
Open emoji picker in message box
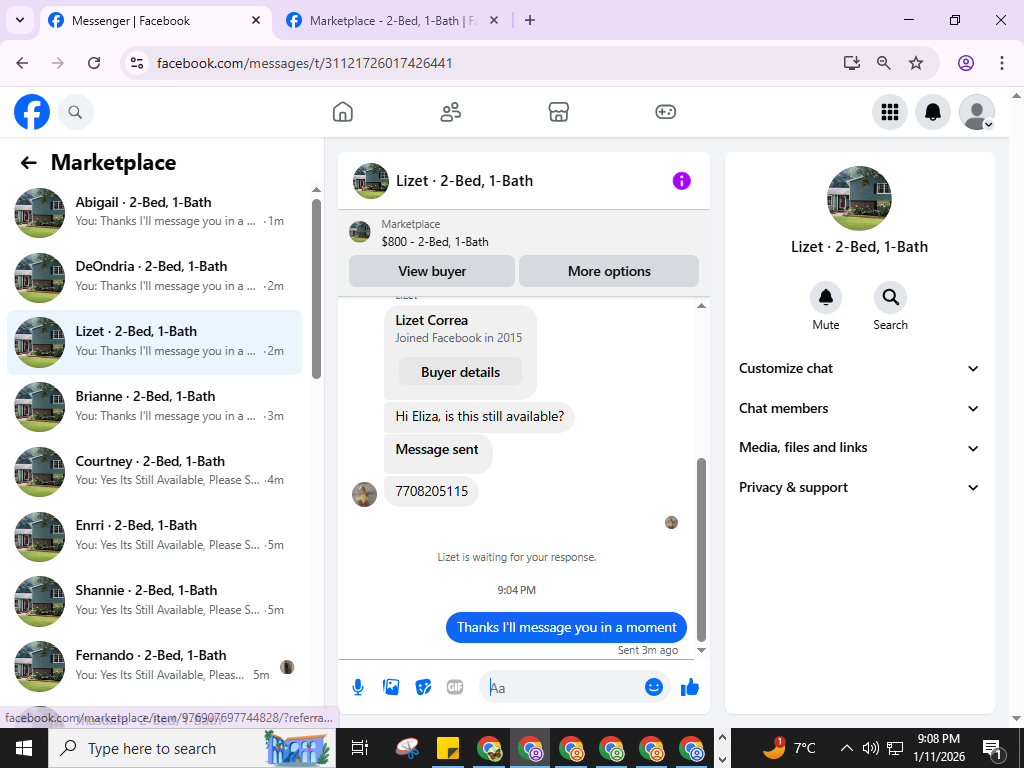(x=654, y=687)
